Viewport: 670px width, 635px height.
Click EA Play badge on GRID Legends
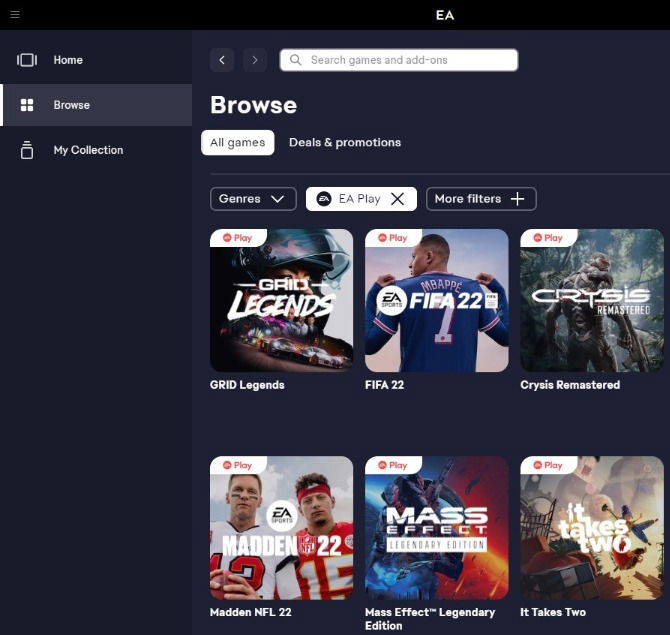tap(238, 238)
